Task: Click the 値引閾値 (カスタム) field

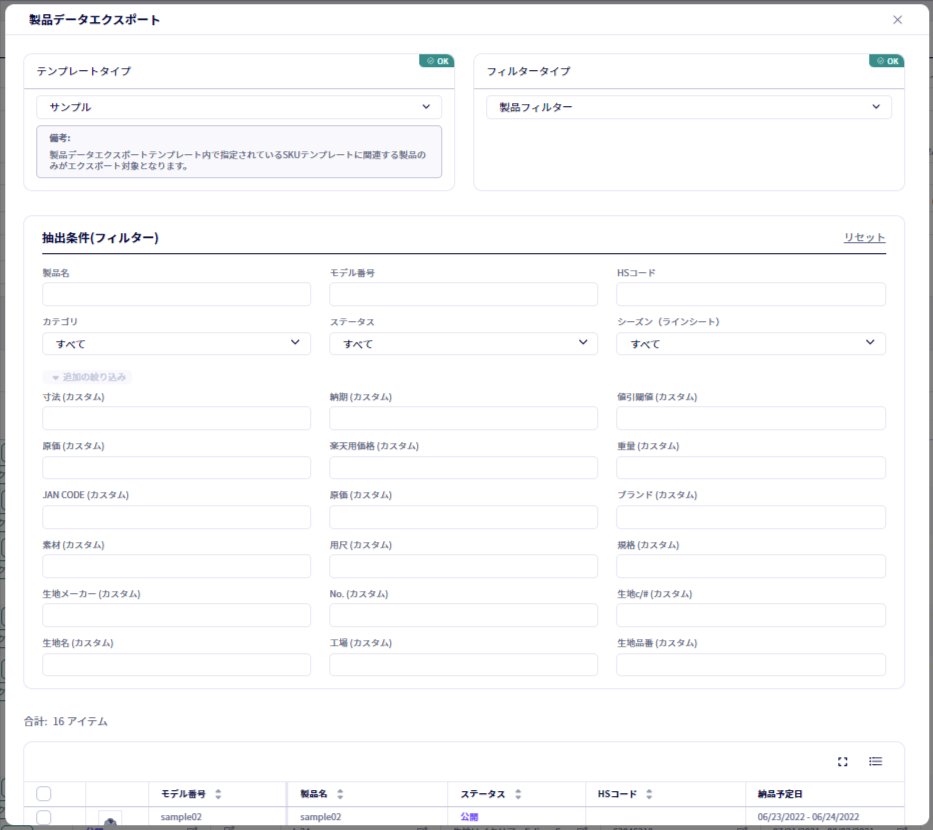Action: click(x=751, y=418)
